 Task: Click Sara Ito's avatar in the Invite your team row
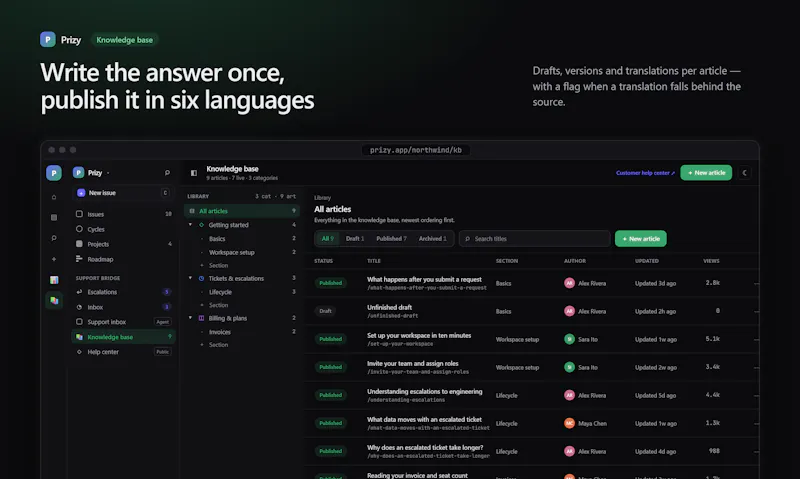tap(569, 367)
